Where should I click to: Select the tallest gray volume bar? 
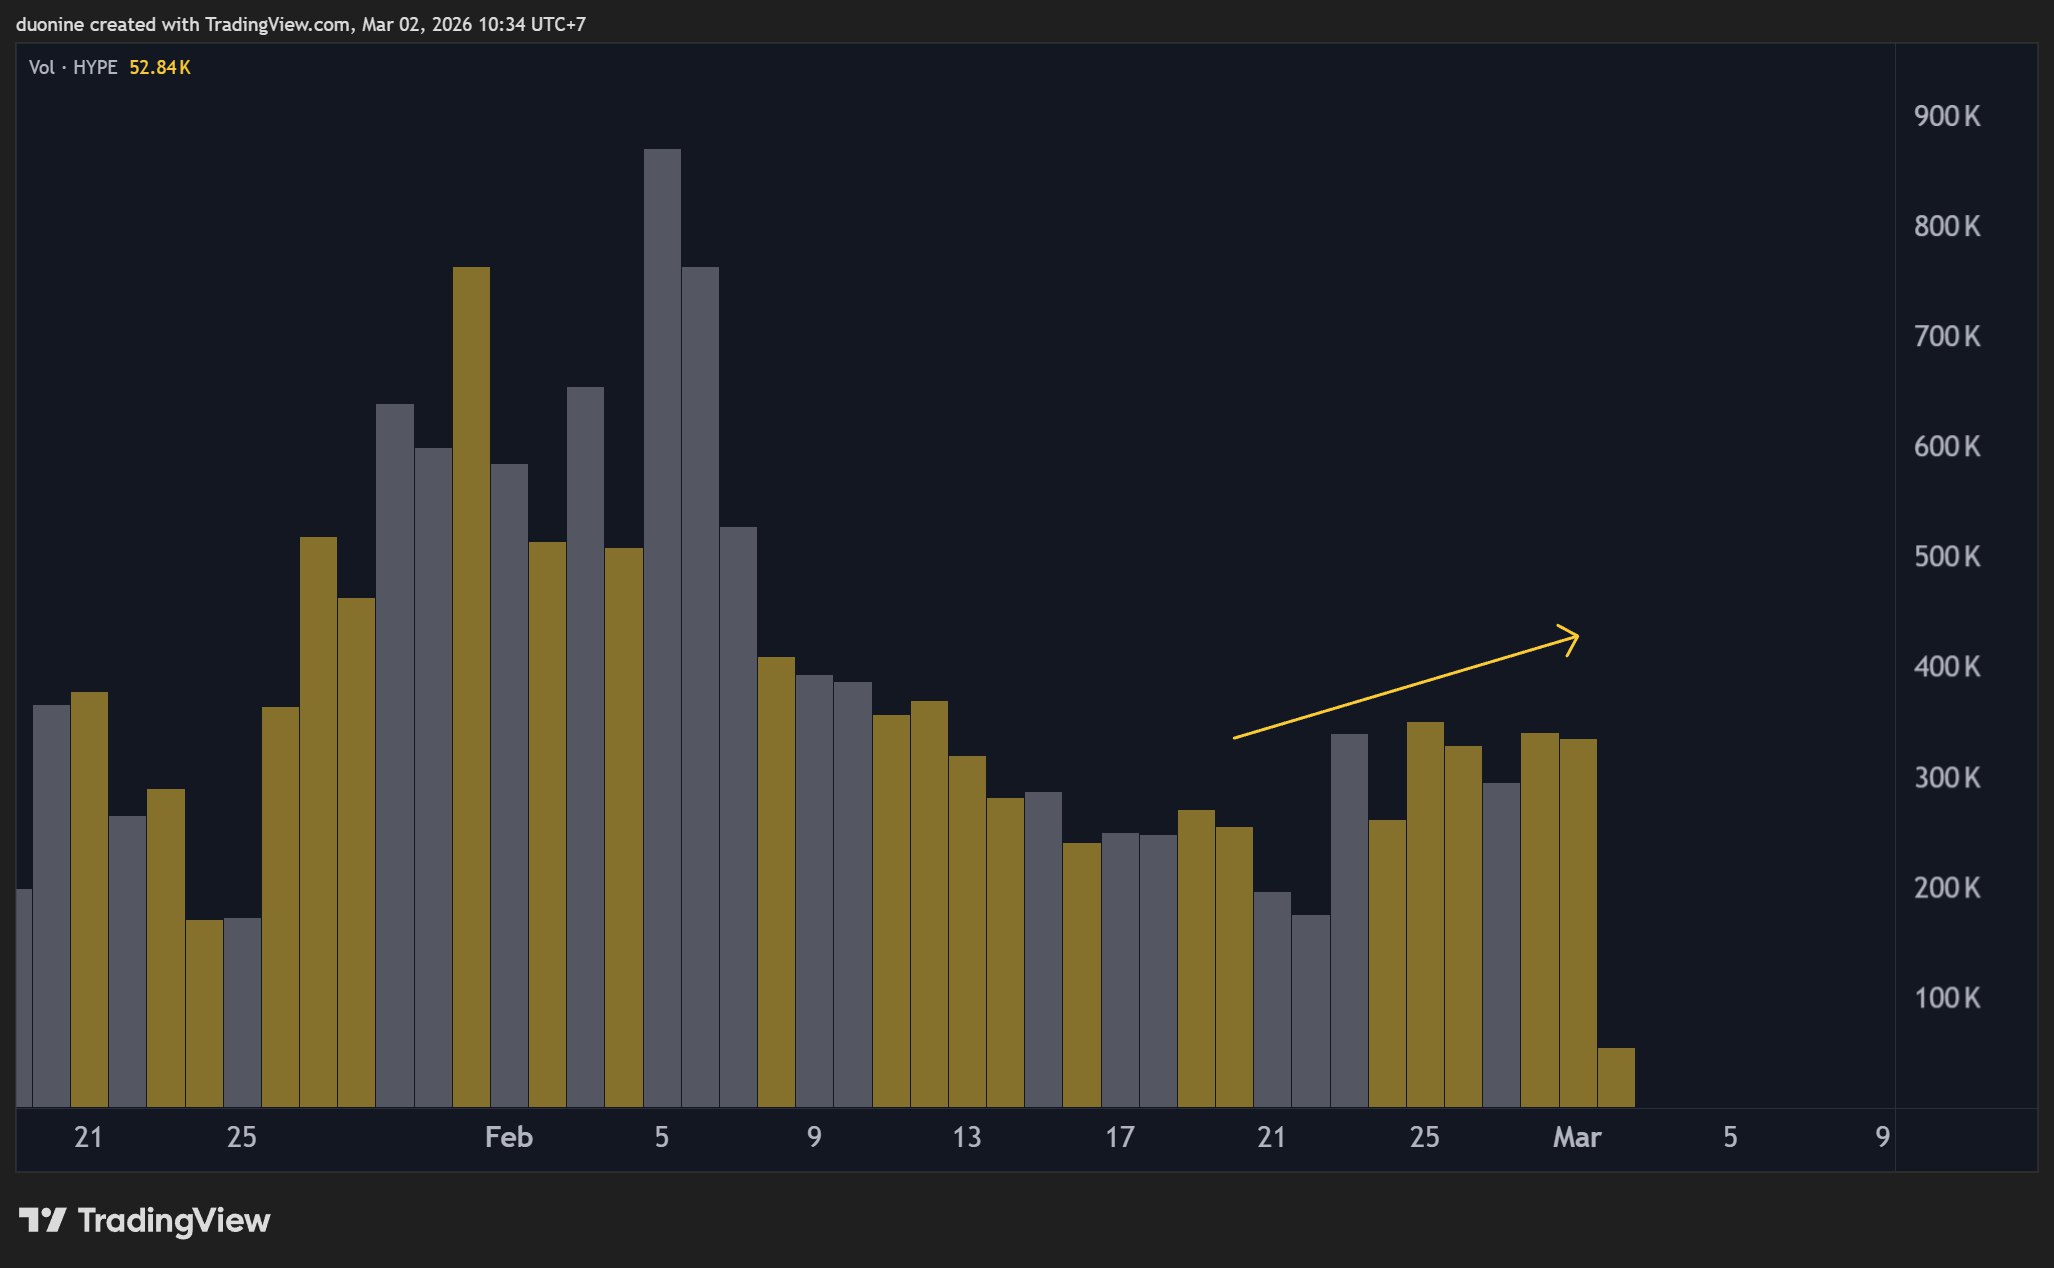(663, 600)
